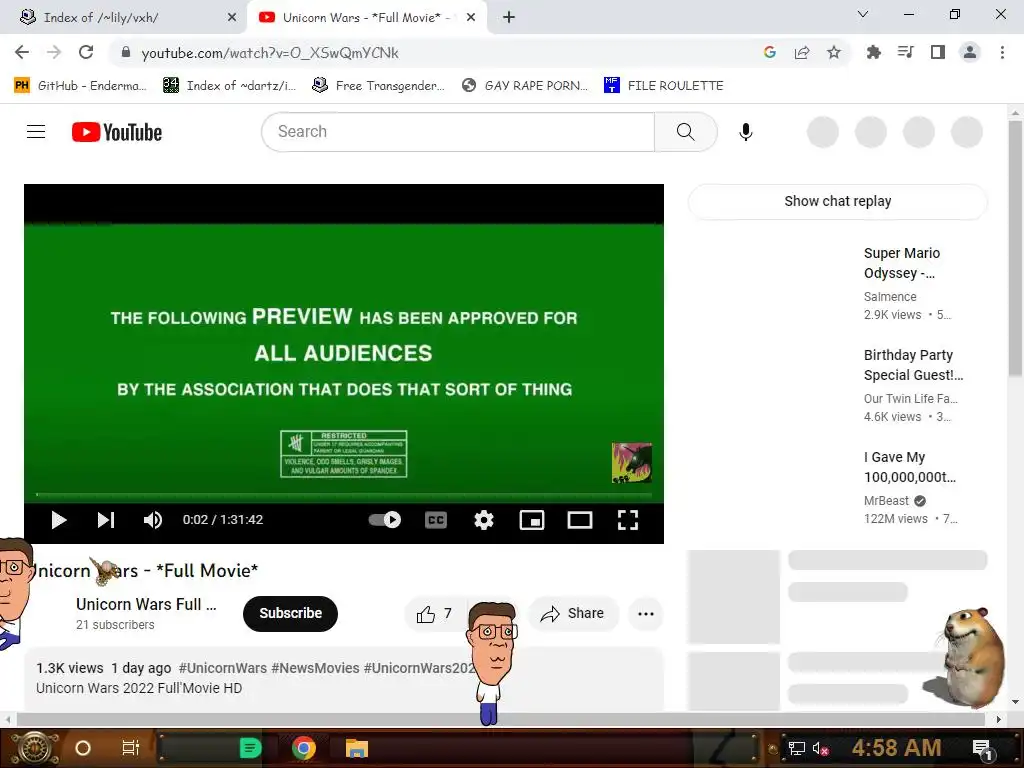Enter fullscreen video mode
This screenshot has width=1024, height=768.
tap(628, 520)
